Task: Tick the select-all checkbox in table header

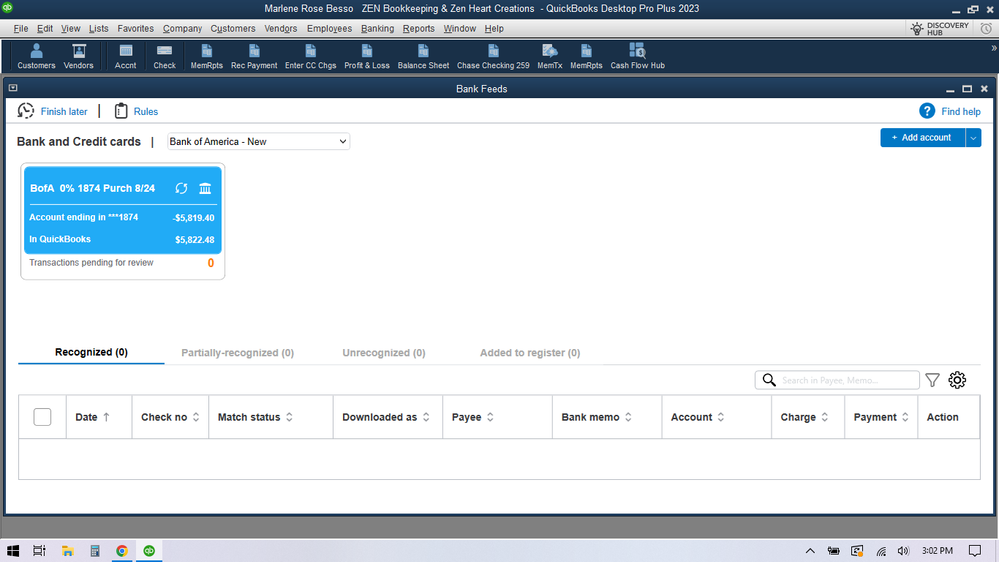Action: coord(42,417)
